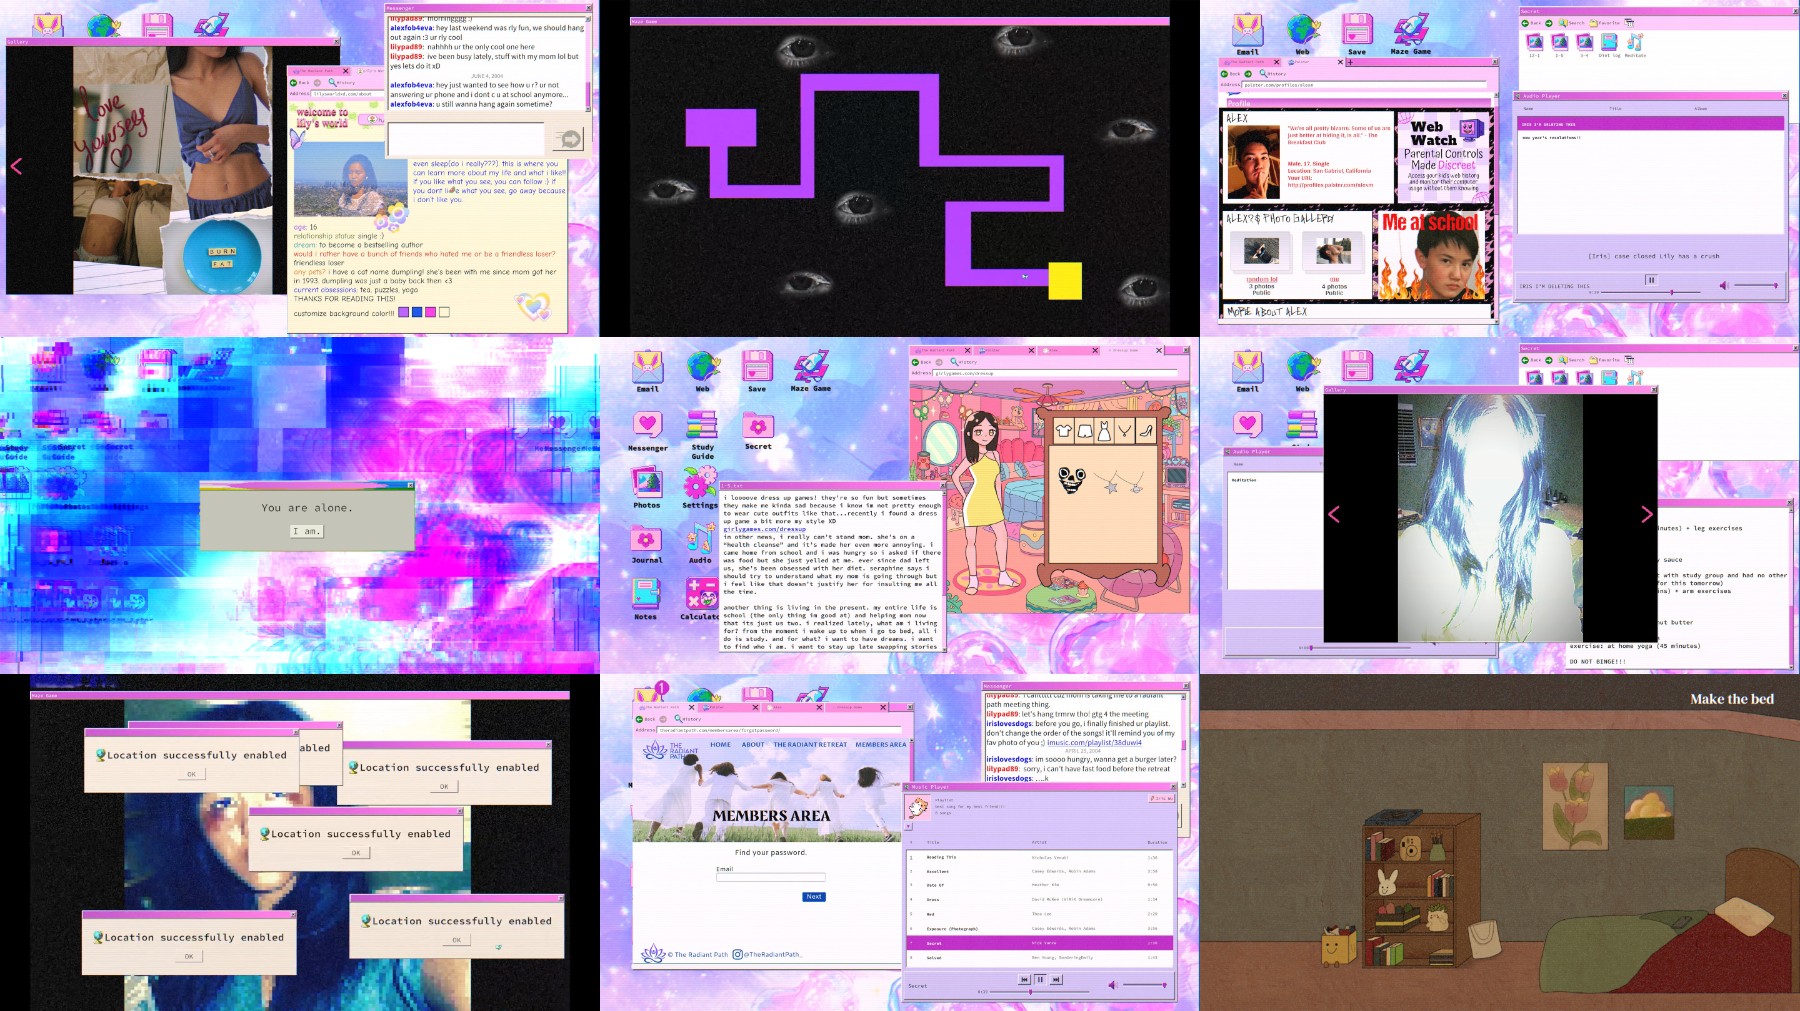Switch to the Dressup Game tab in girlygames browser
Image resolution: width=1800 pixels, height=1011 pixels.
tap(1131, 350)
